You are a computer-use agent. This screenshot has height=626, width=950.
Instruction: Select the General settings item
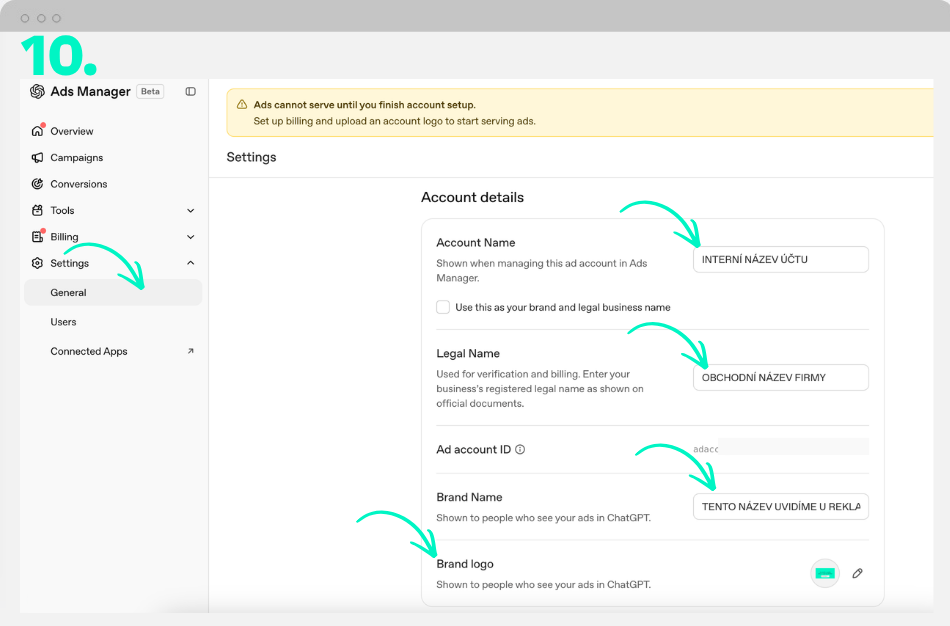point(113,292)
